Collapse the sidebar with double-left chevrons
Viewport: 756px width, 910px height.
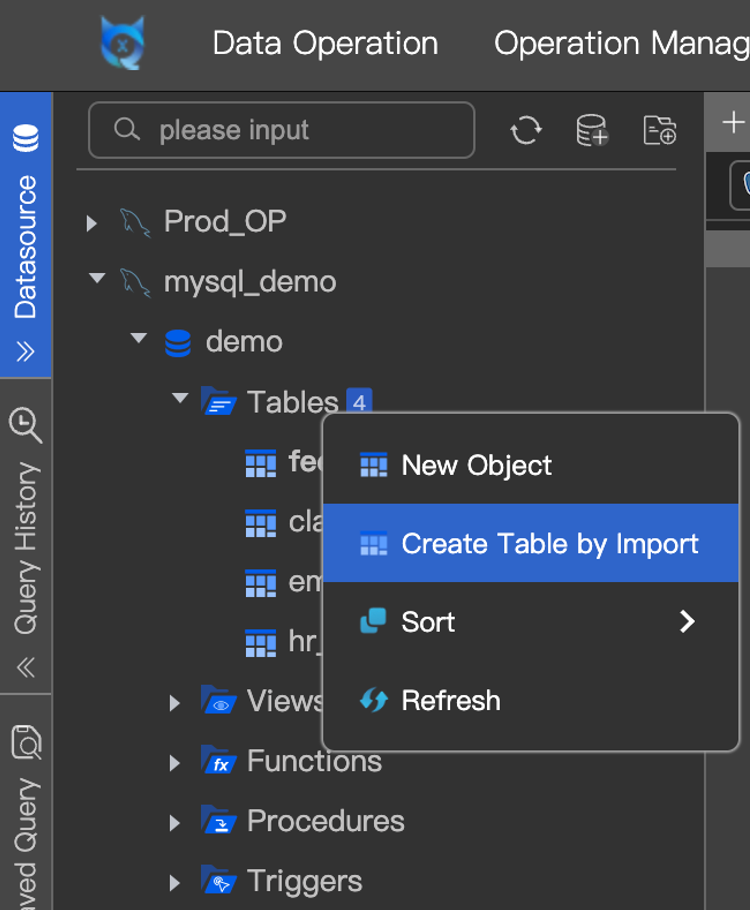pos(26,667)
